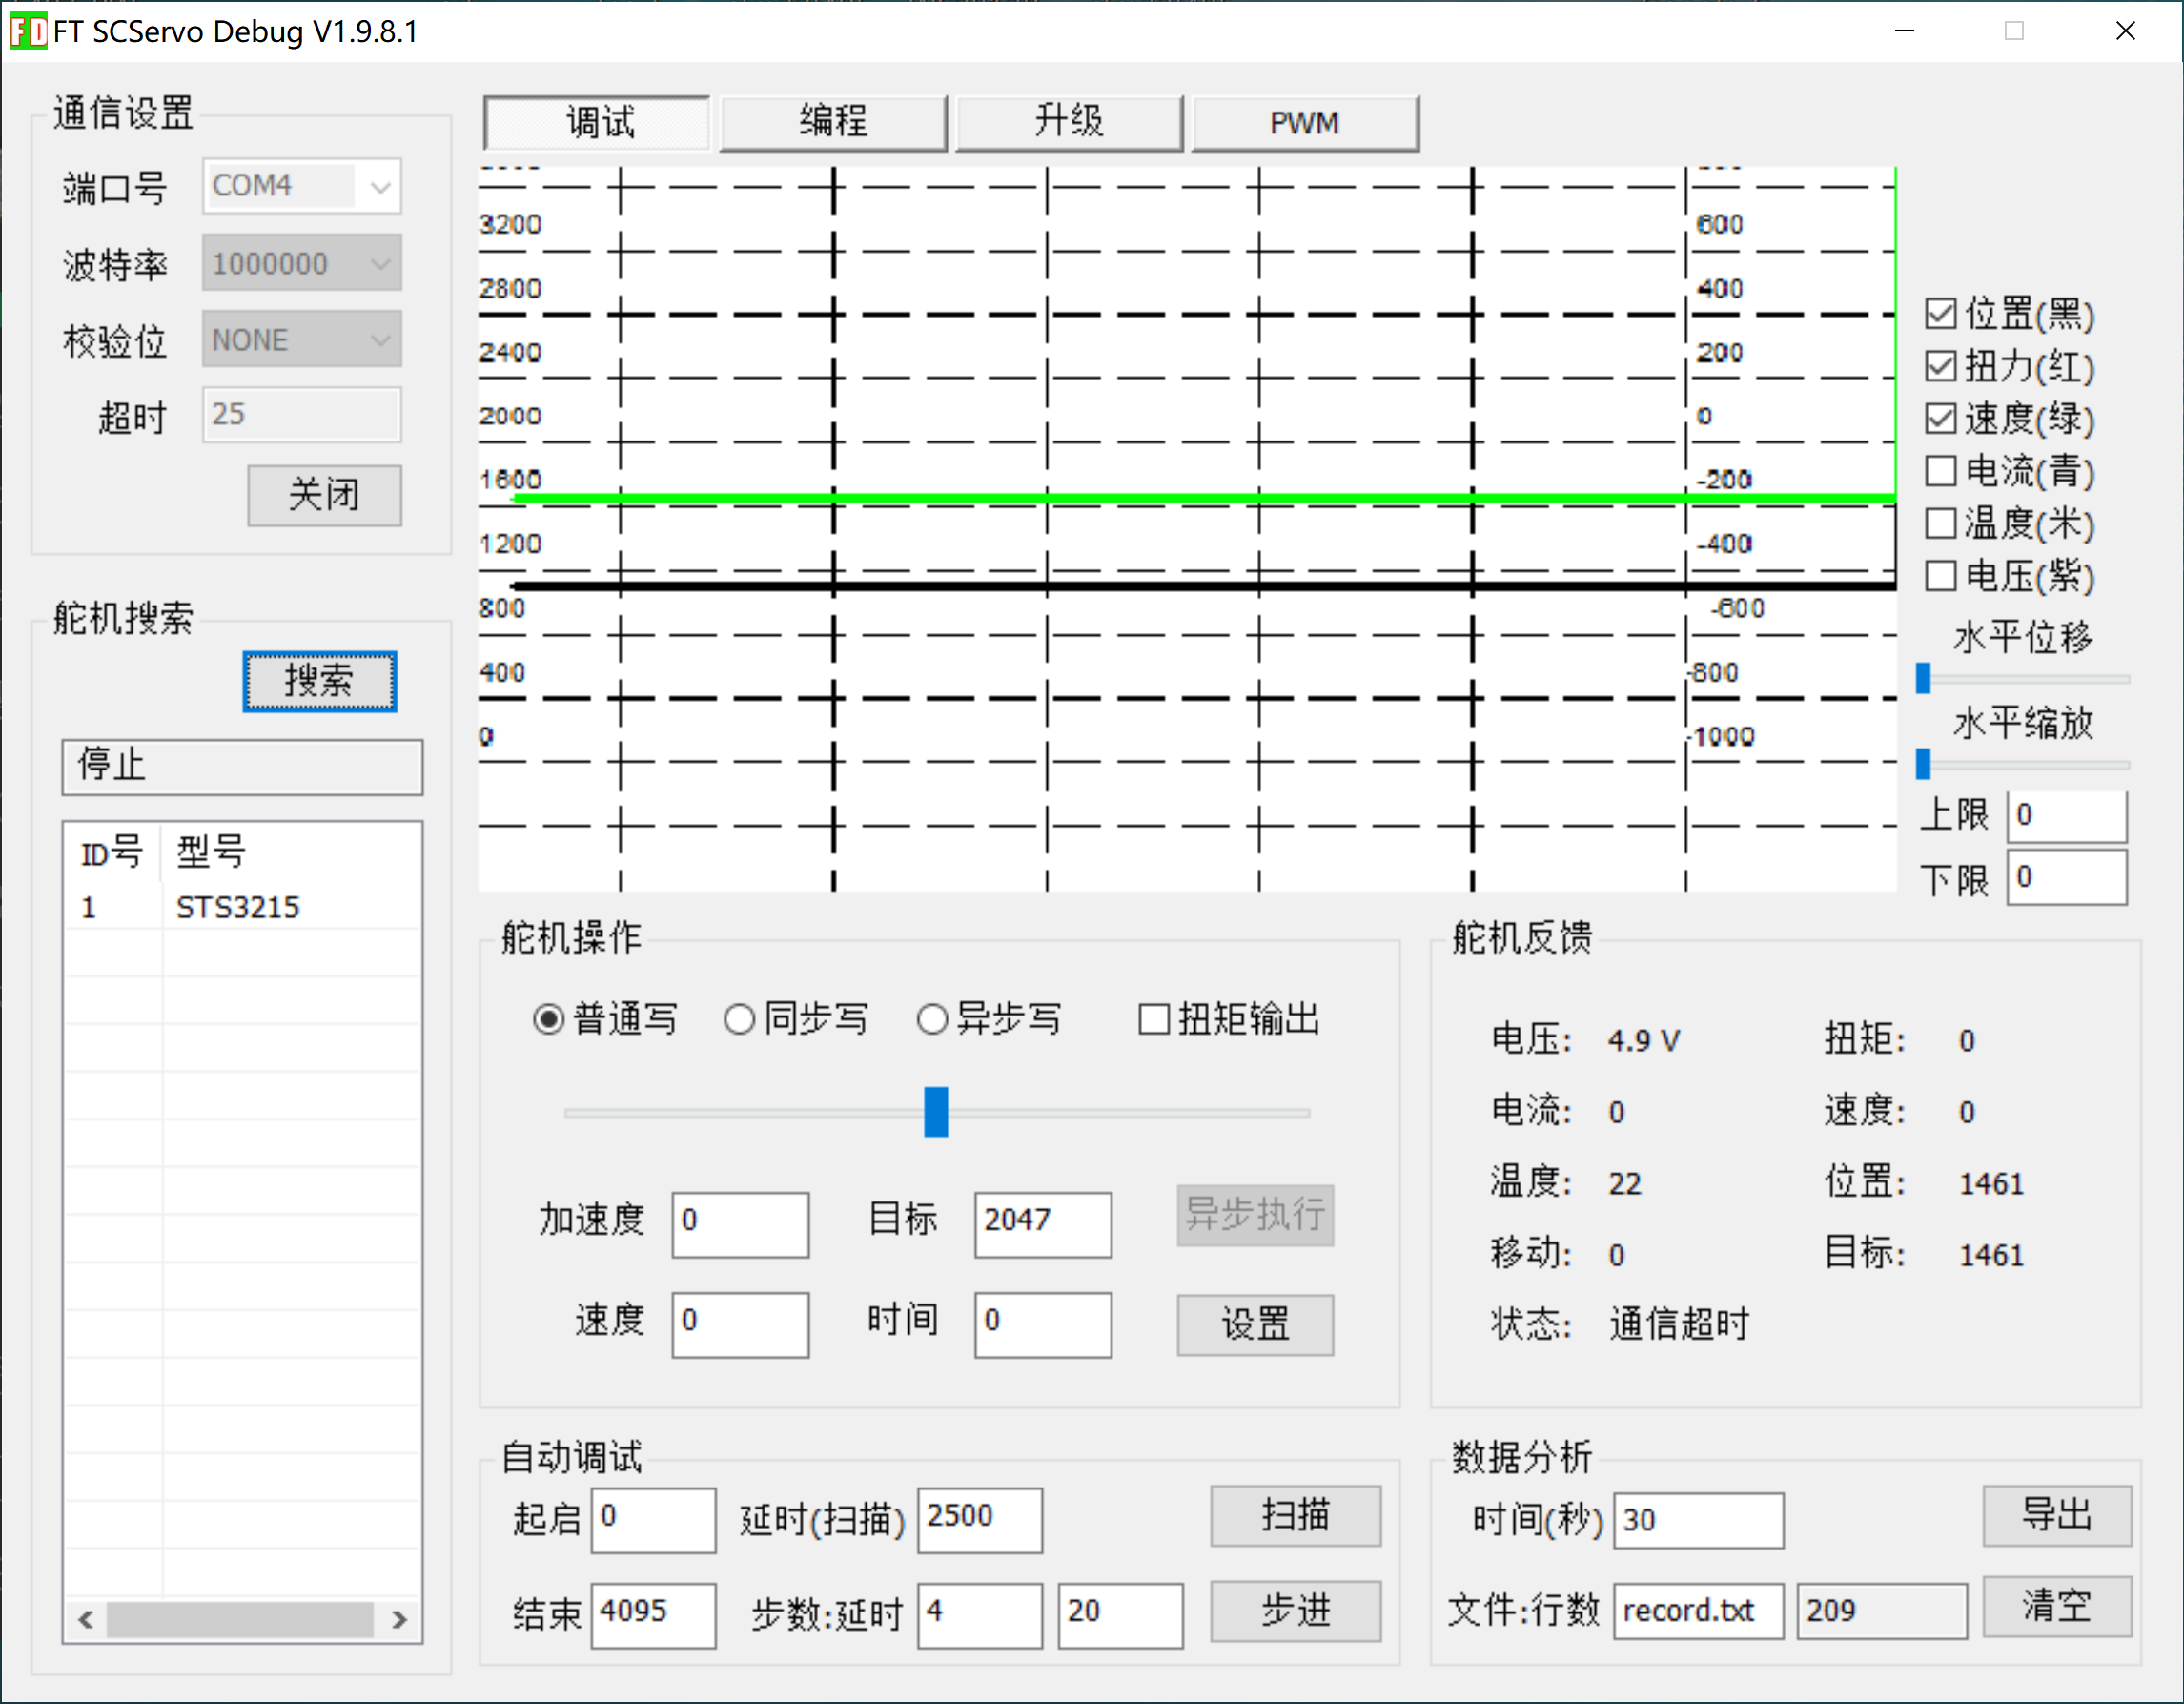
Task: Enable the 扭矩输出 checkbox
Action: click(x=1154, y=1020)
